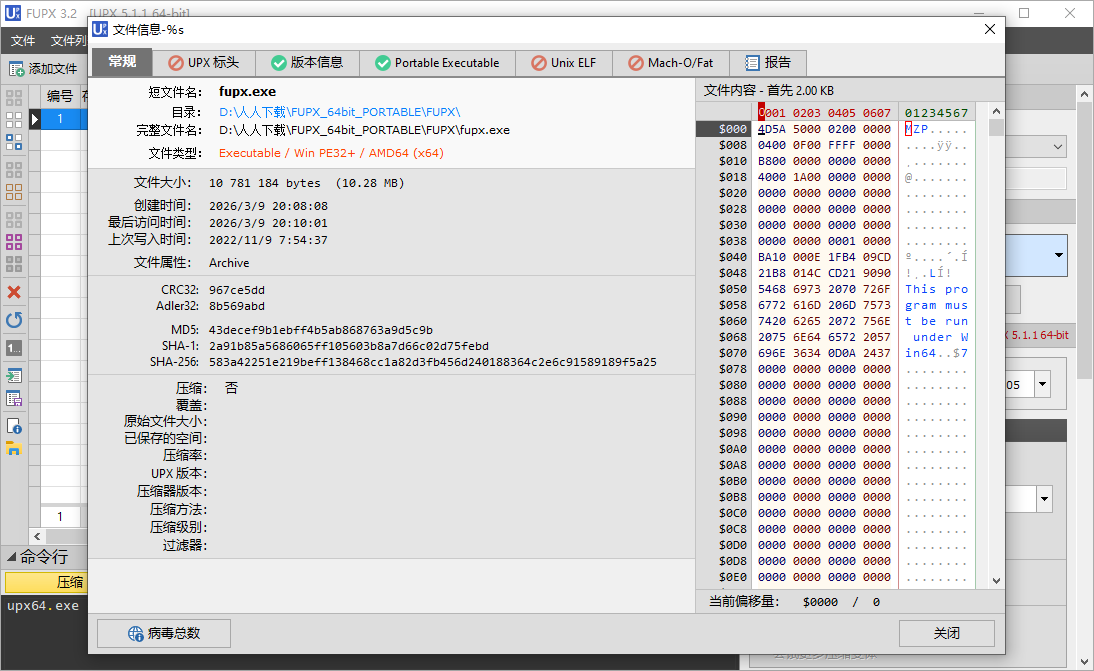1094x671 pixels.
Task: Click the 病毒总数 button
Action: coord(164,633)
